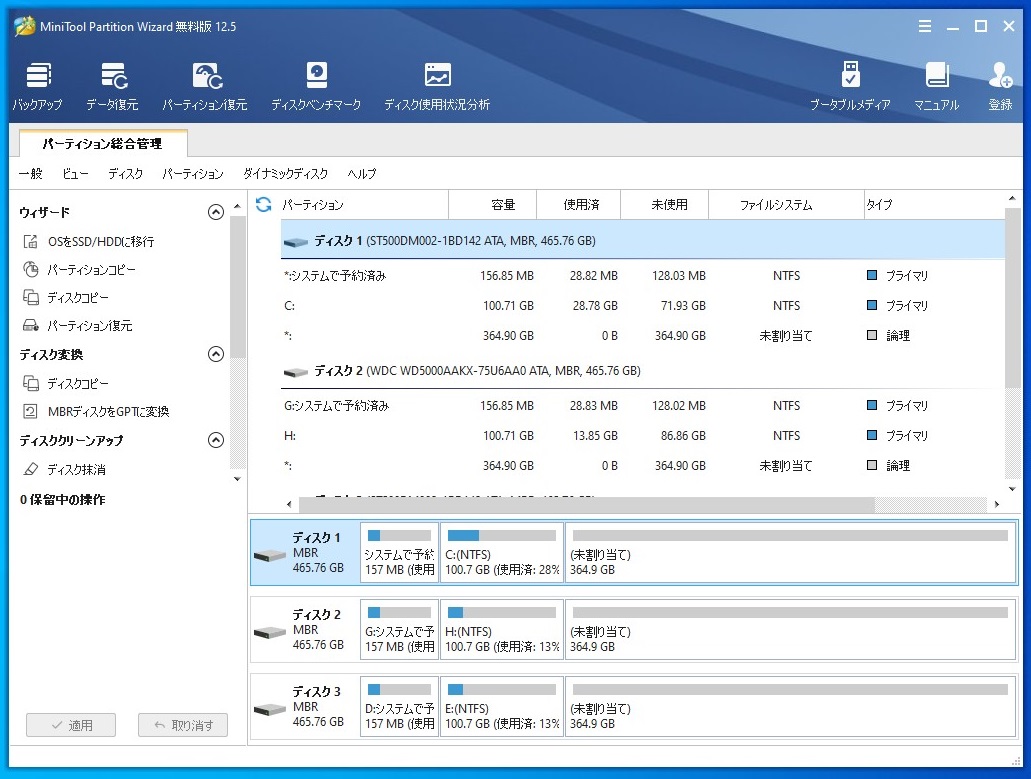Viewport: 1031px width, 779px height.
Task: Create ブータブルメディア bootable media icon
Action: click(850, 74)
